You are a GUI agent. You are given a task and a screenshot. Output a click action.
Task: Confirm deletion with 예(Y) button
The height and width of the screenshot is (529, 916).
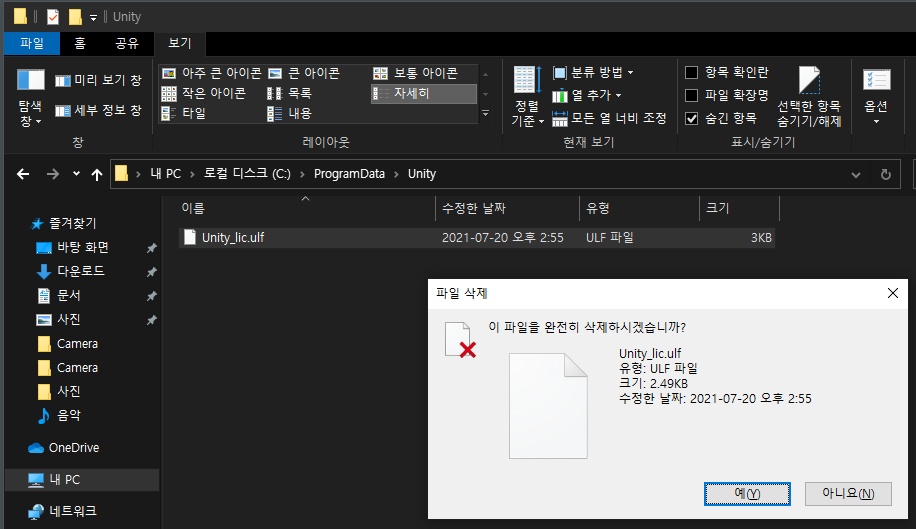click(x=747, y=494)
